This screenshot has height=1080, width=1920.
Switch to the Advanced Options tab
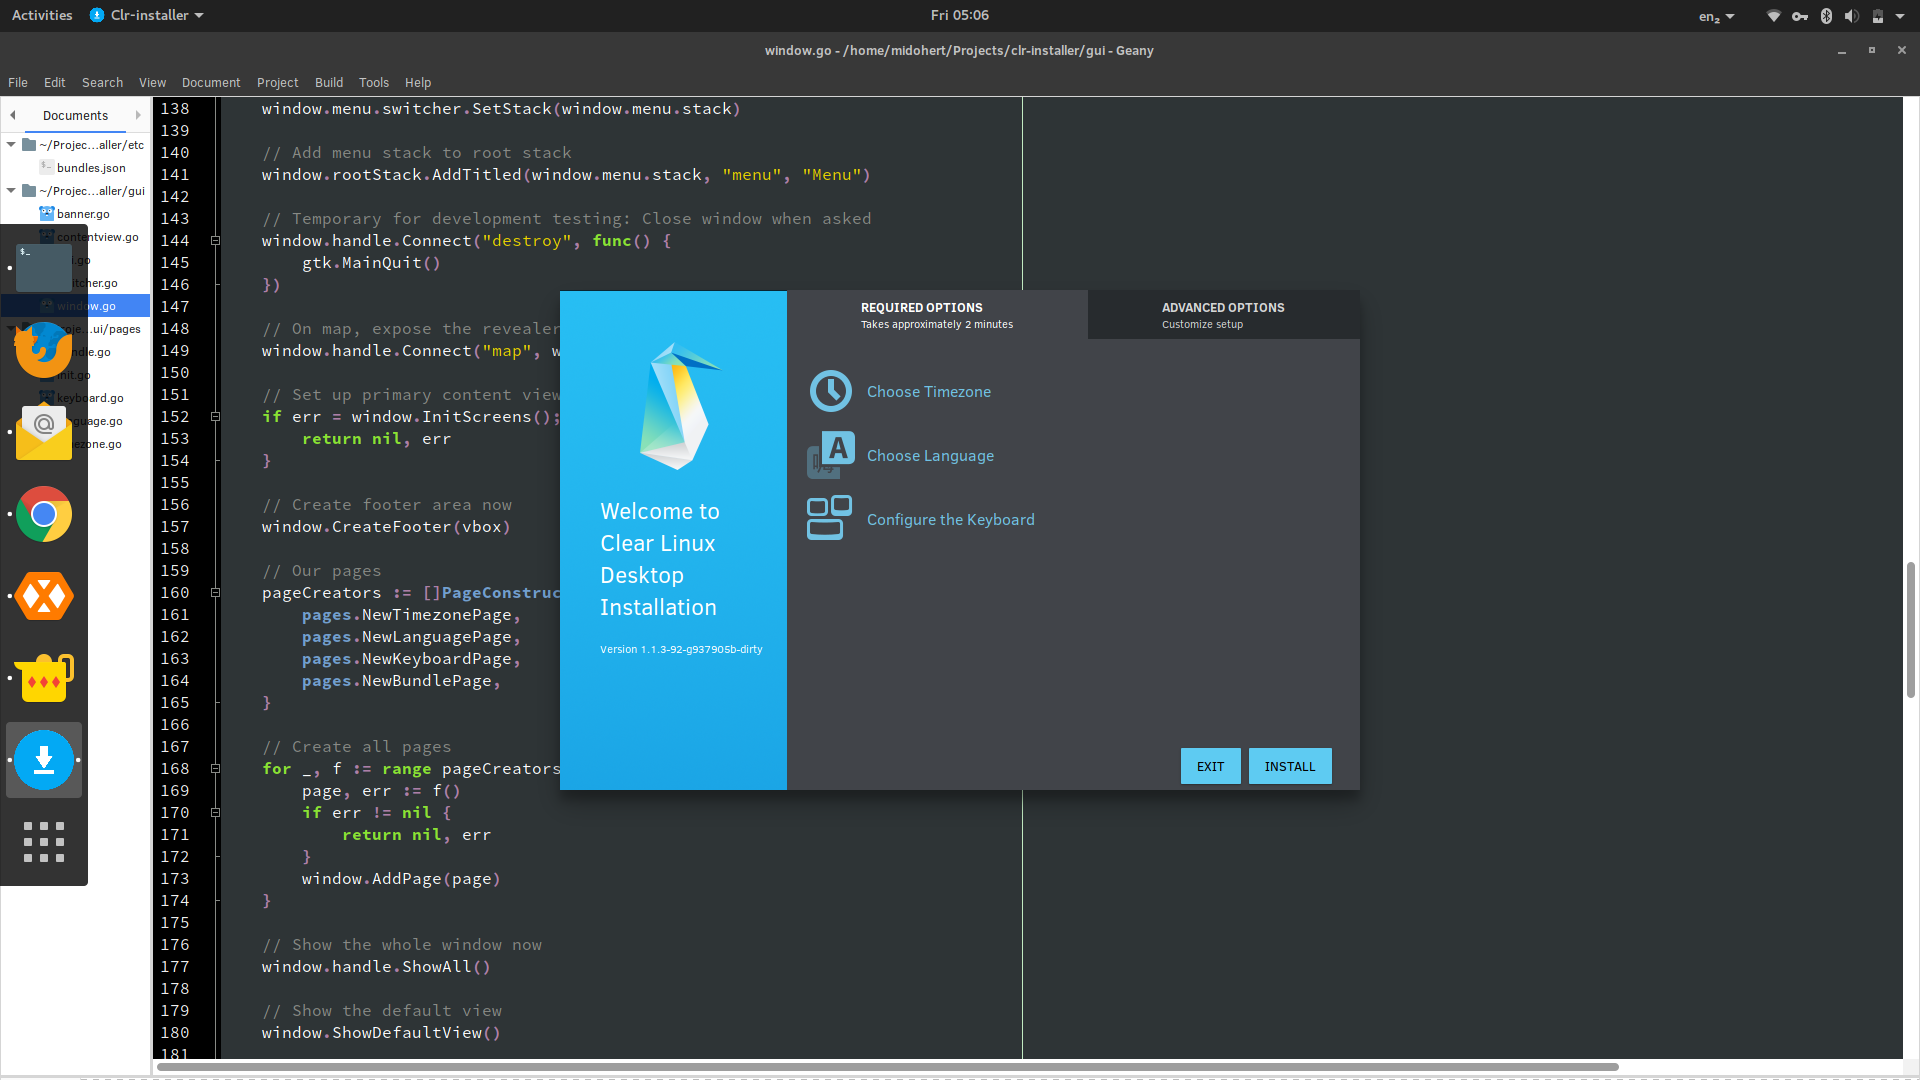1223,315
